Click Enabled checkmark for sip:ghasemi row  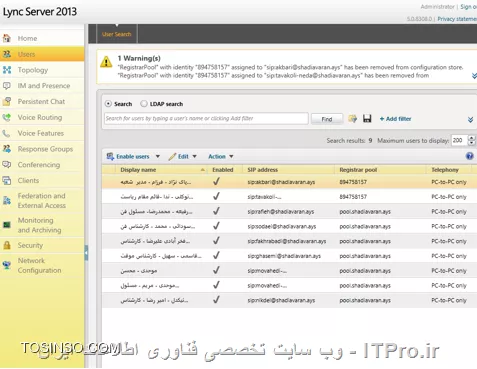(x=216, y=255)
